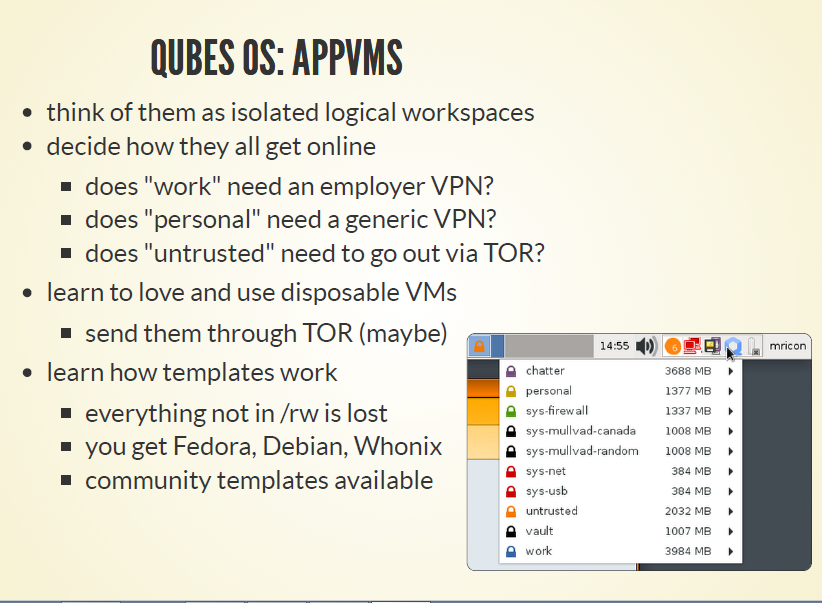Open the blue Qubes domains tray icon

(734, 346)
